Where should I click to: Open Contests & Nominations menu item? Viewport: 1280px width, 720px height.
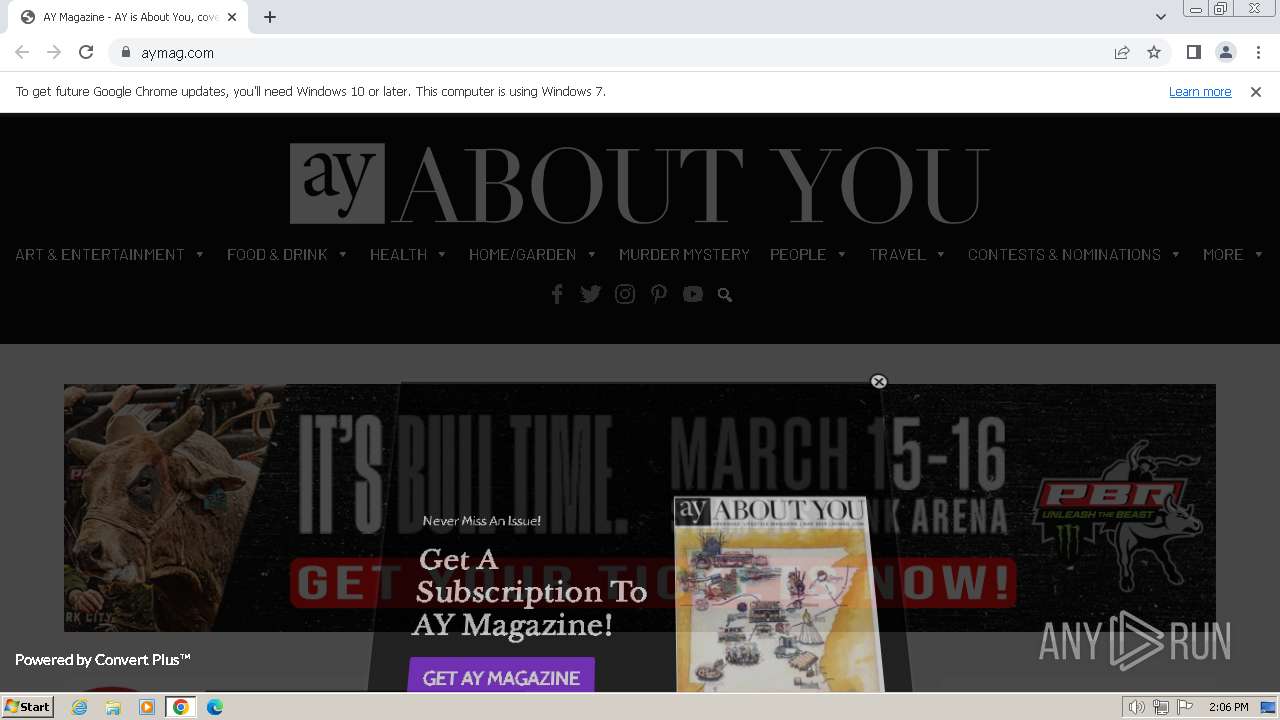1064,254
